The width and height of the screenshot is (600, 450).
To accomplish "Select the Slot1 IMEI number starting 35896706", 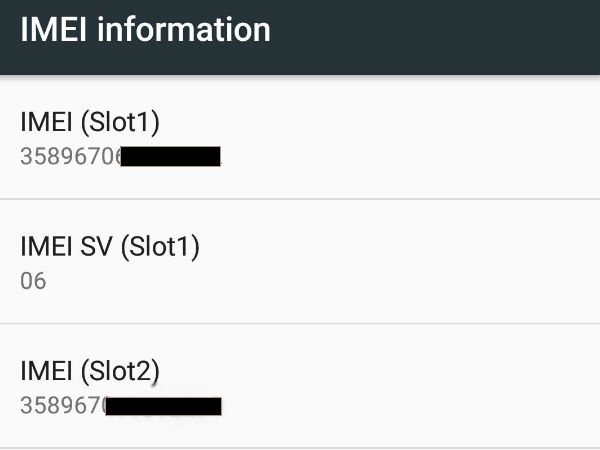I will click(x=70, y=156).
